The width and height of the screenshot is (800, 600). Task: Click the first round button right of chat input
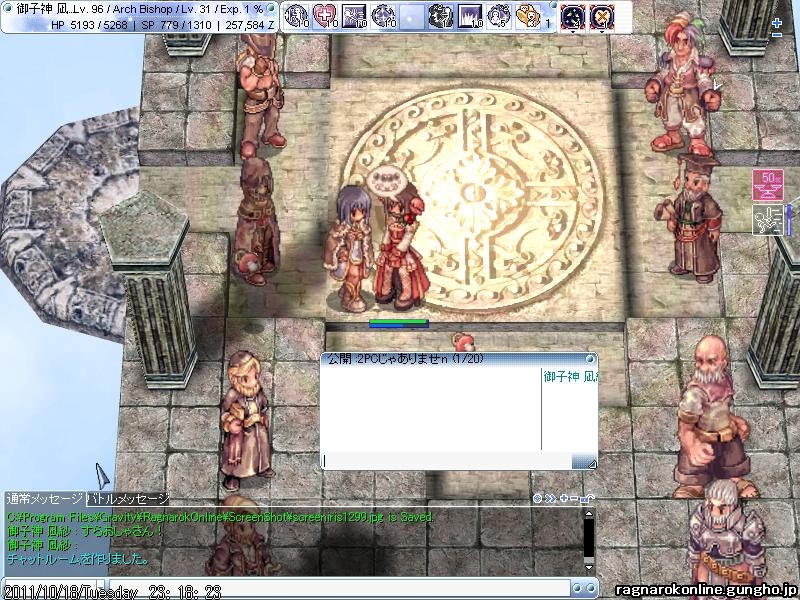(577, 588)
